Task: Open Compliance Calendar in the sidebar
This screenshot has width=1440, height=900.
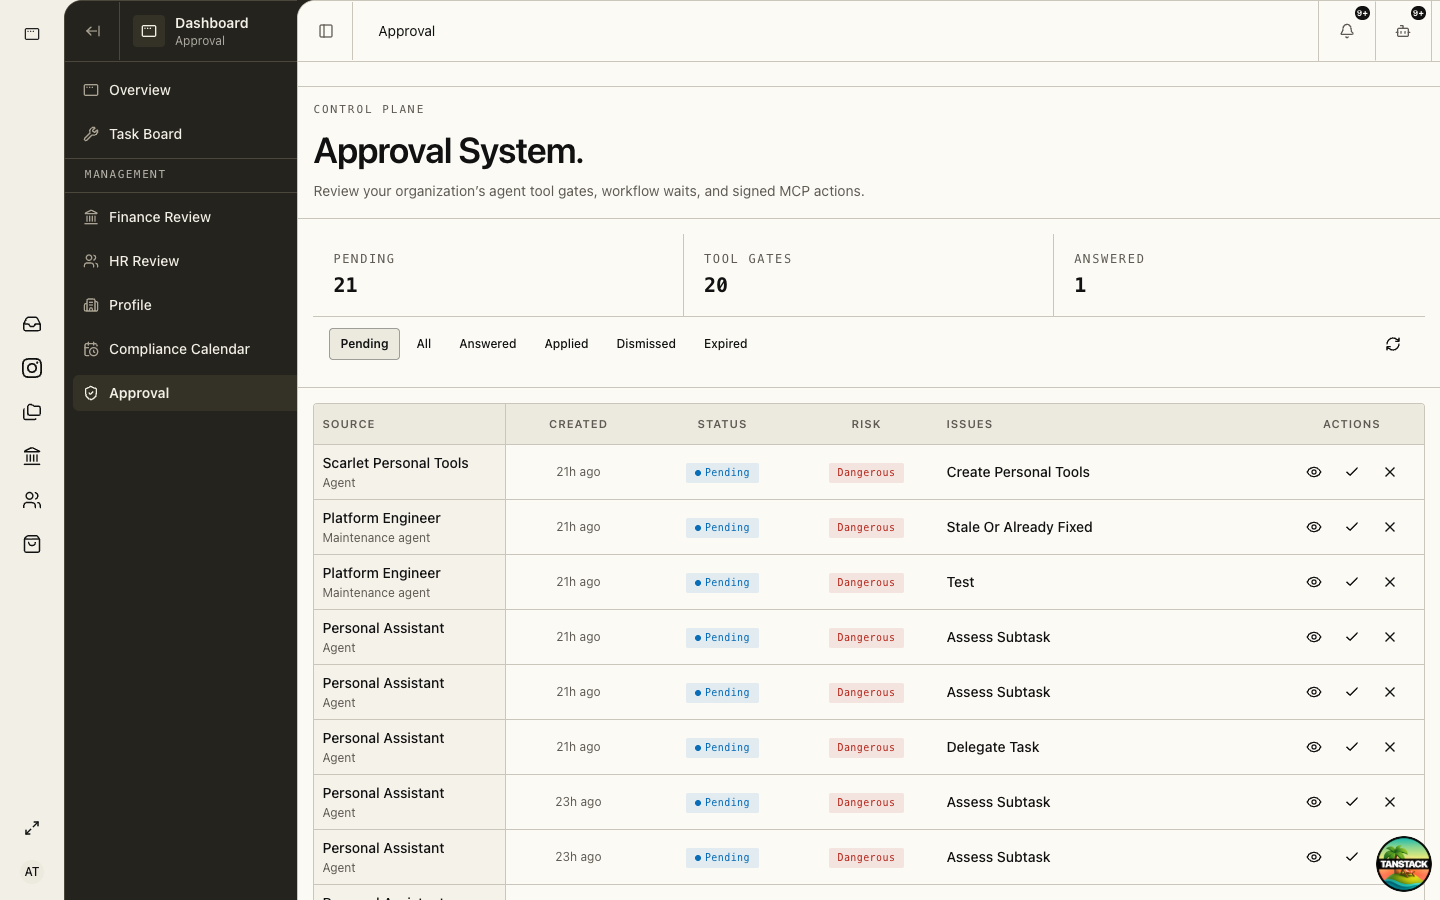Action: (185, 349)
